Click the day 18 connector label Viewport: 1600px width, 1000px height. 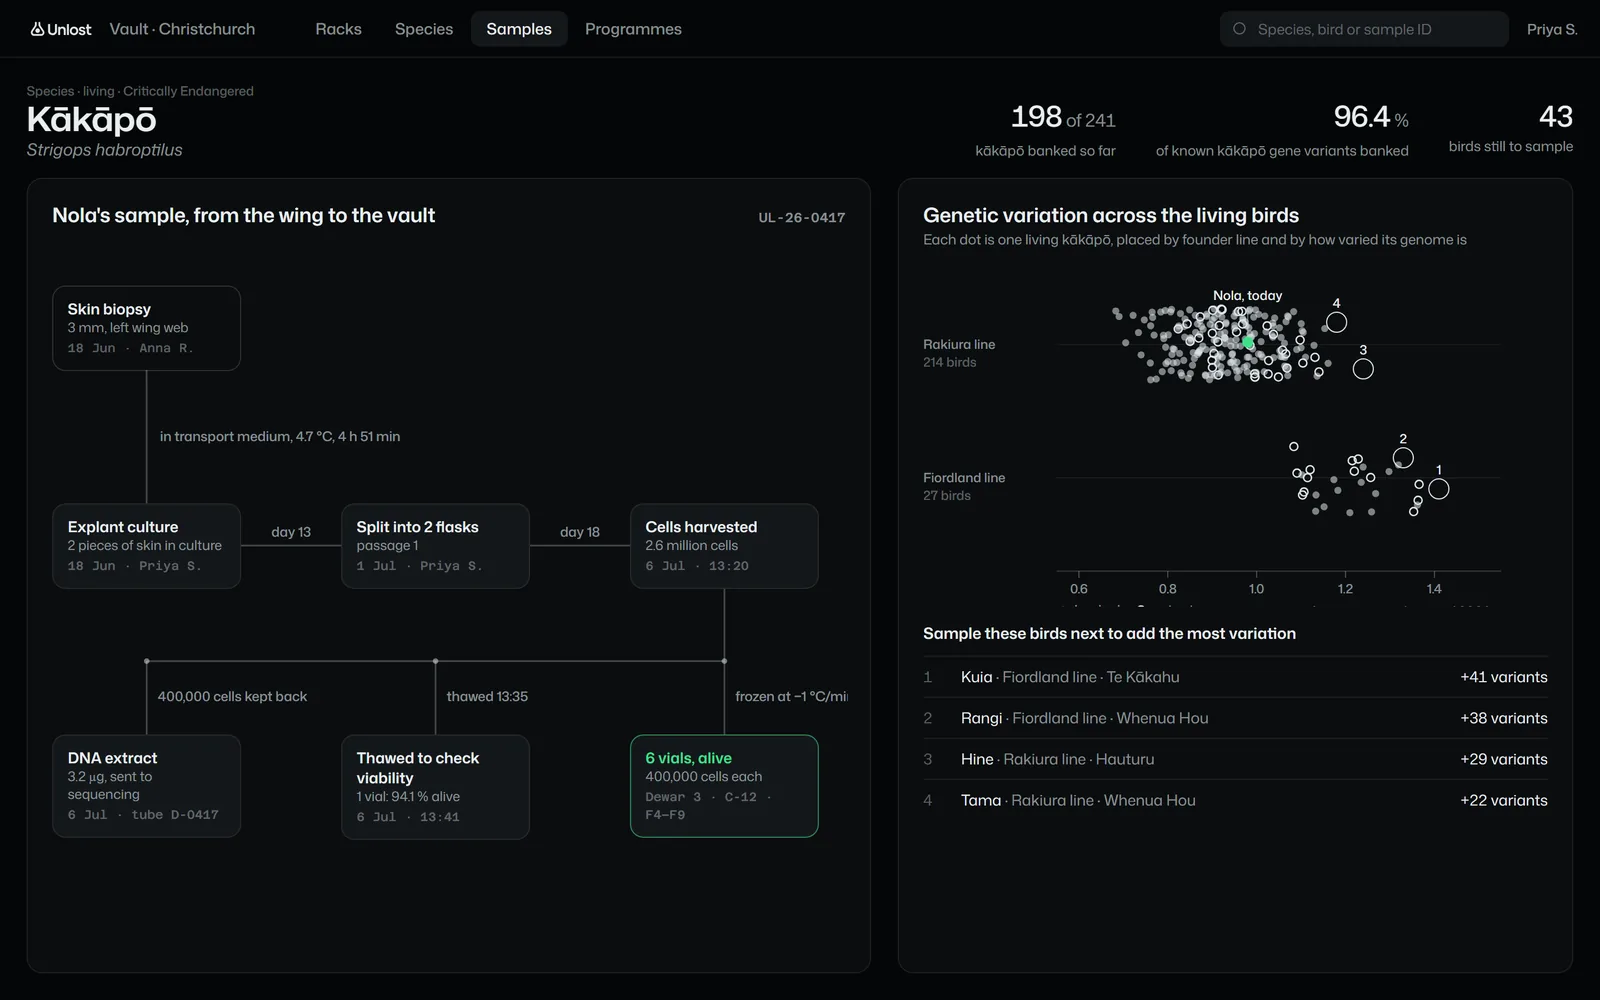[x=580, y=532]
